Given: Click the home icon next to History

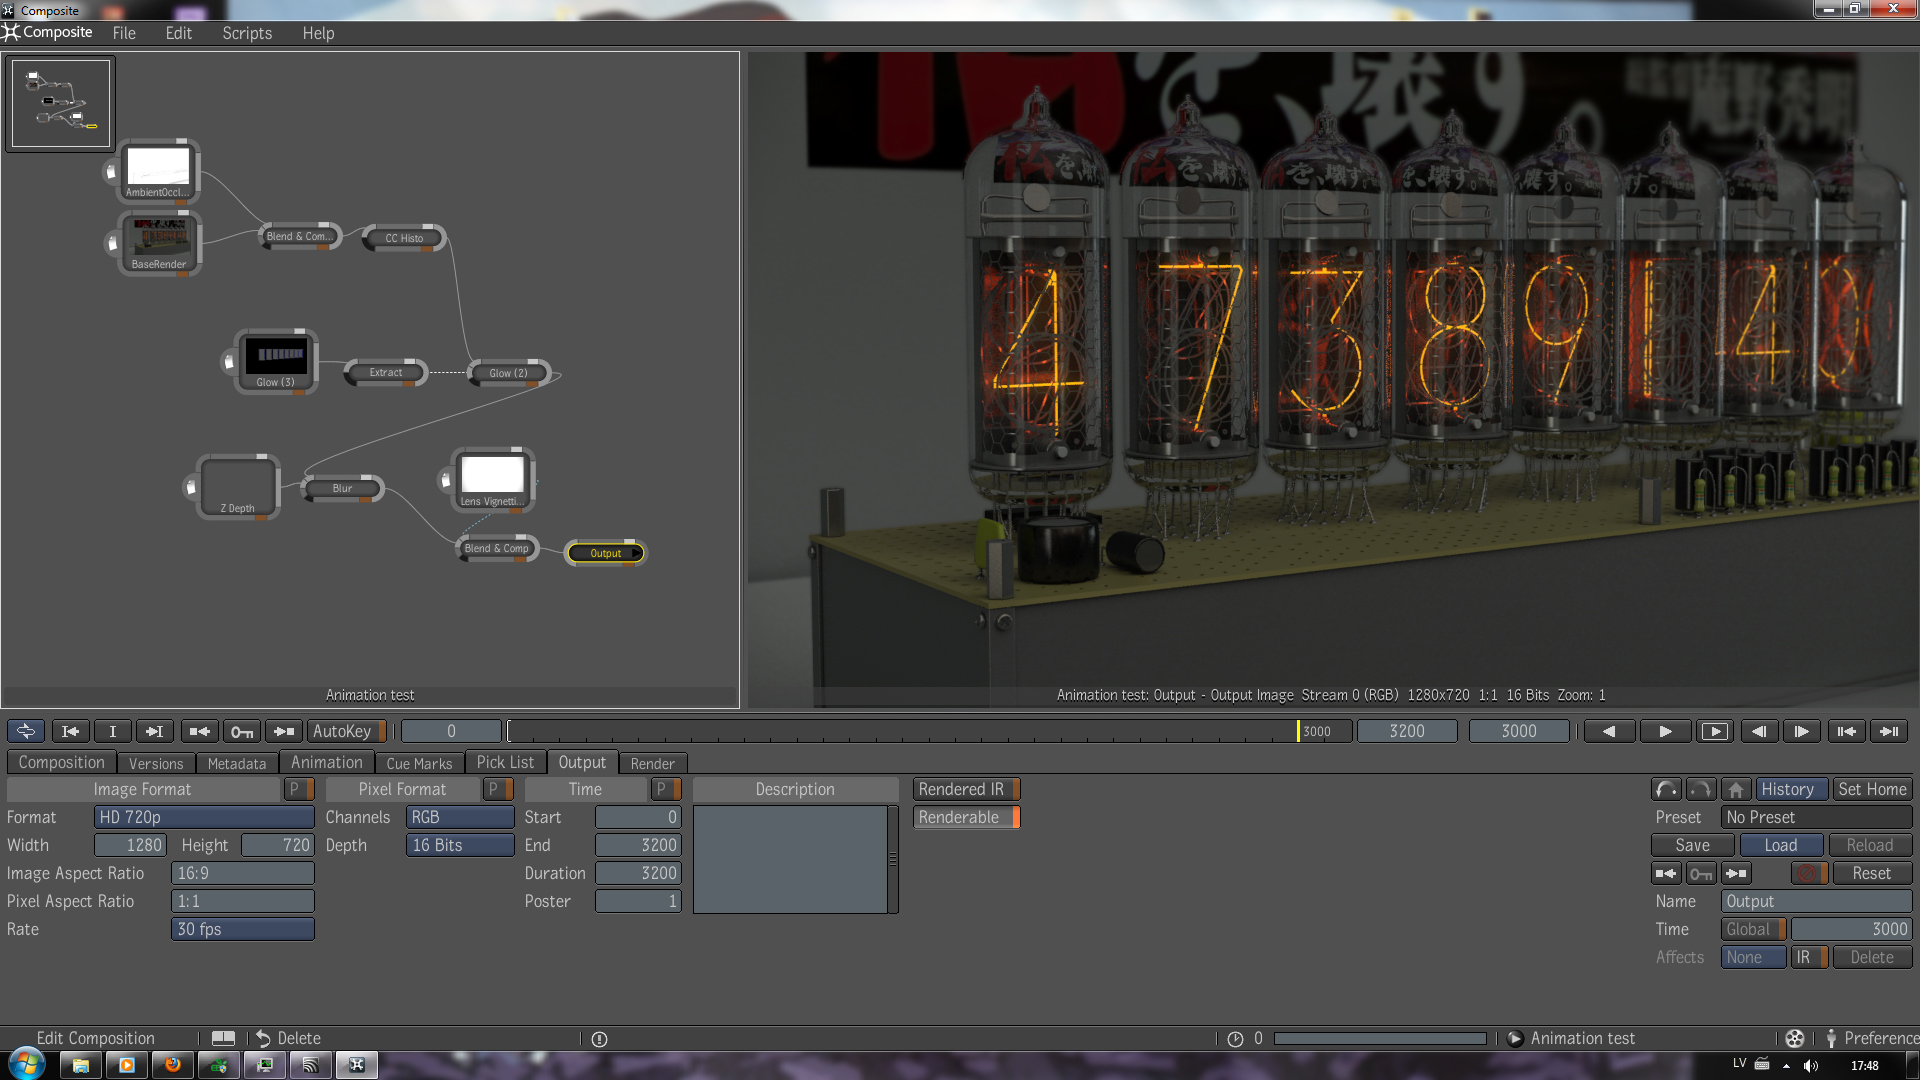Looking at the screenshot, I should pos(1736,789).
